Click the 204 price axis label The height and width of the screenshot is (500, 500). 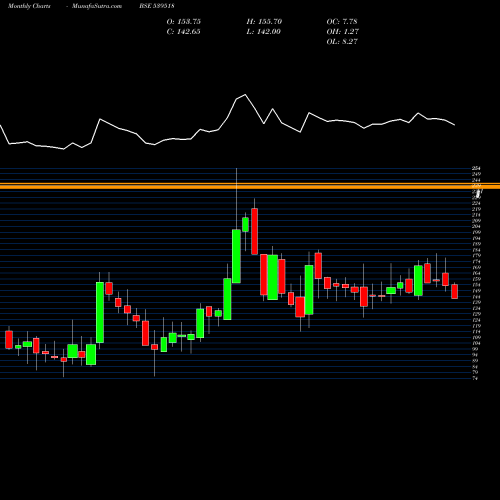476,227
